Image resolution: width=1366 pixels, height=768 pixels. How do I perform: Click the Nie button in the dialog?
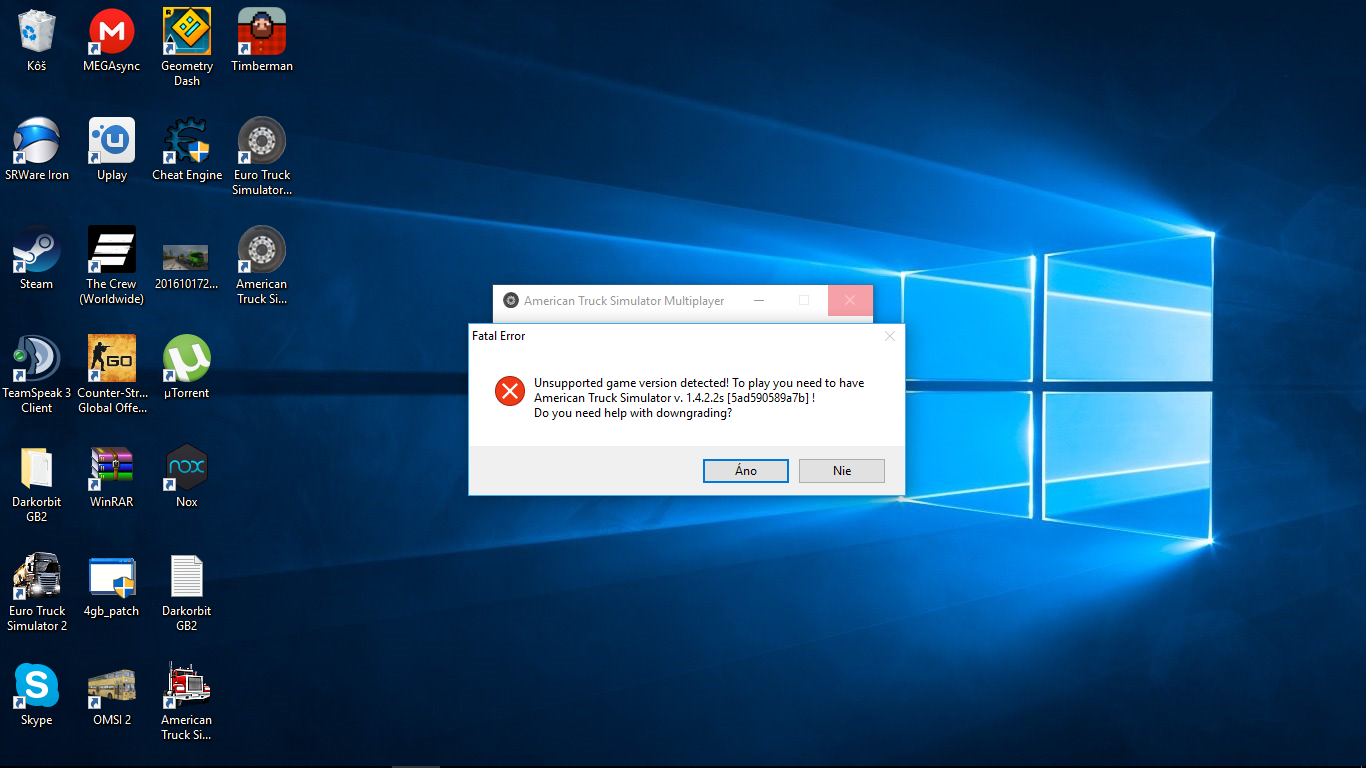click(x=841, y=471)
